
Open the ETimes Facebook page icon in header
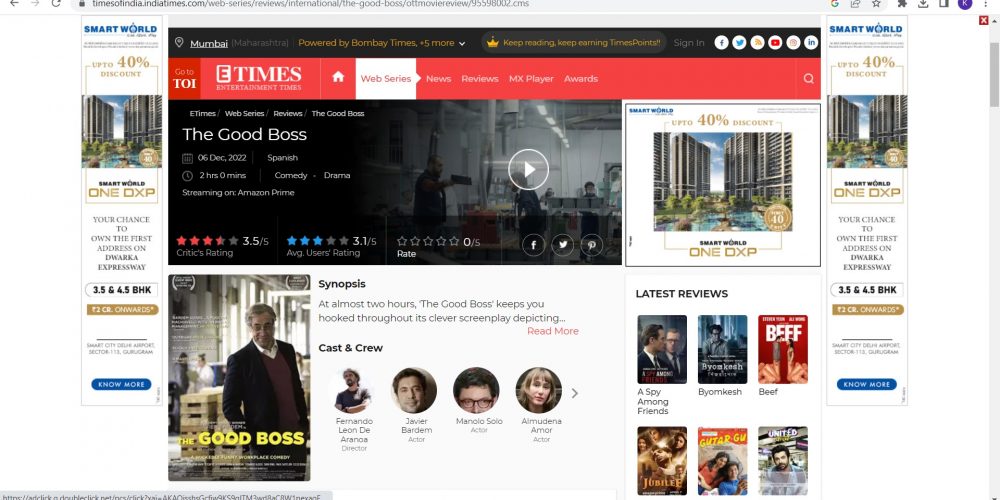point(721,43)
